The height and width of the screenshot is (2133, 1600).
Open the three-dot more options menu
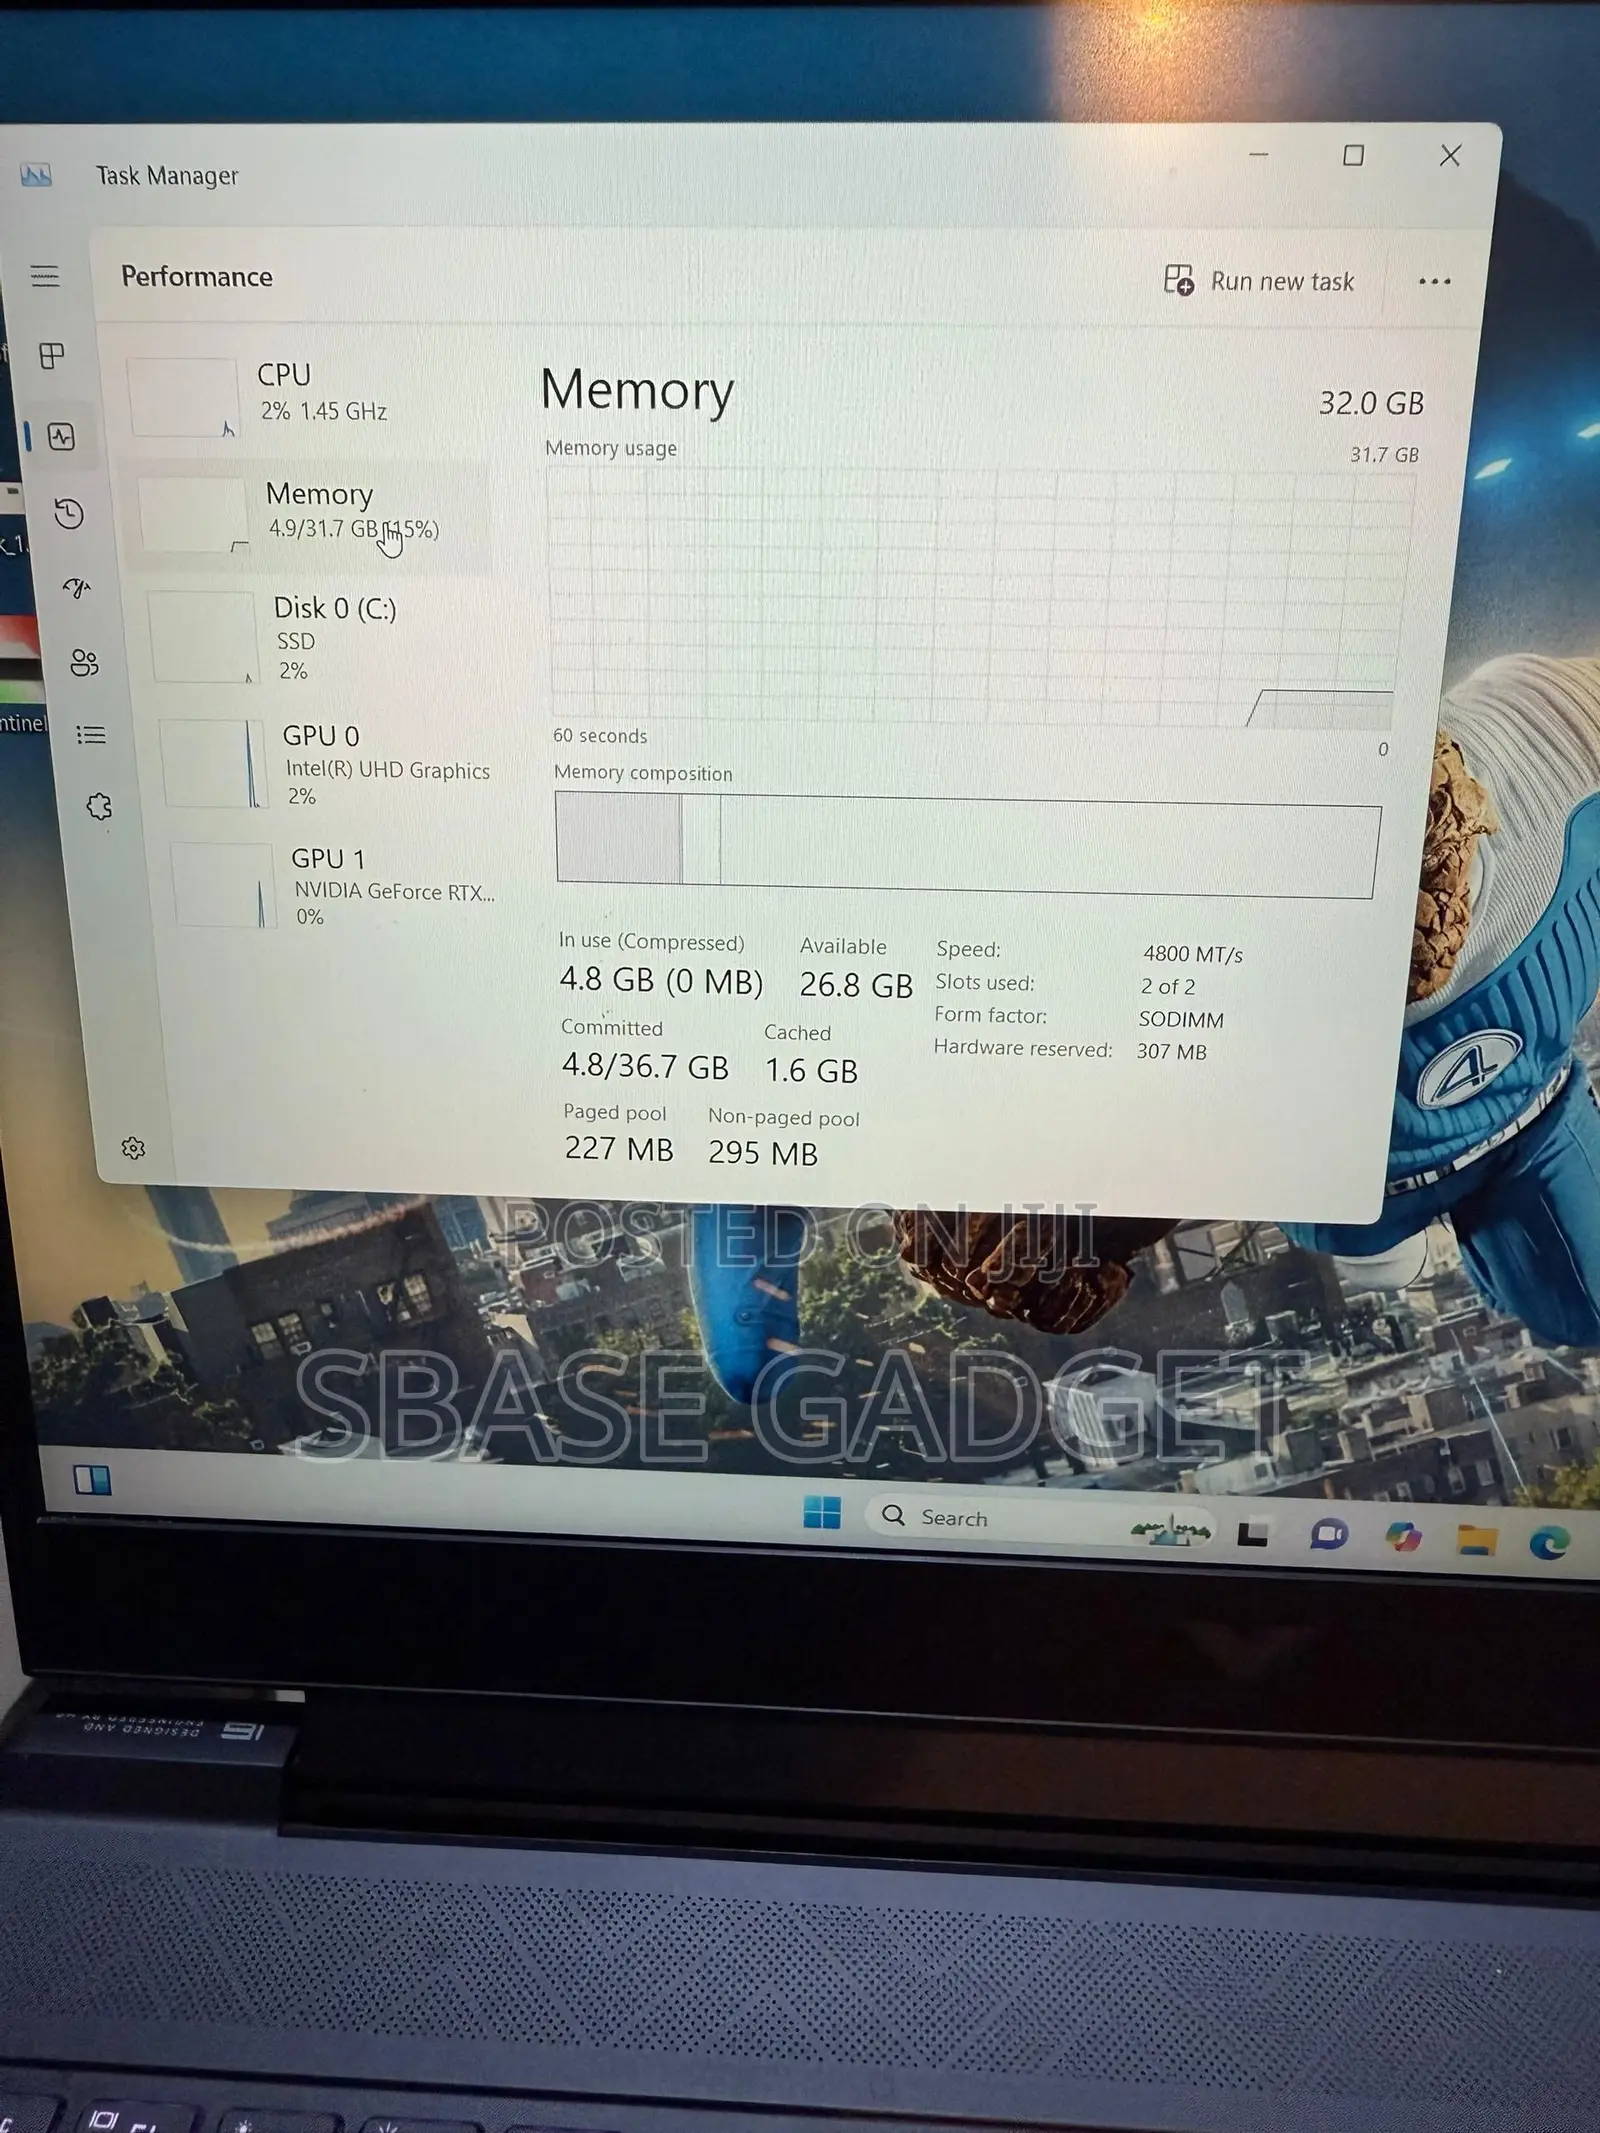pos(1434,282)
